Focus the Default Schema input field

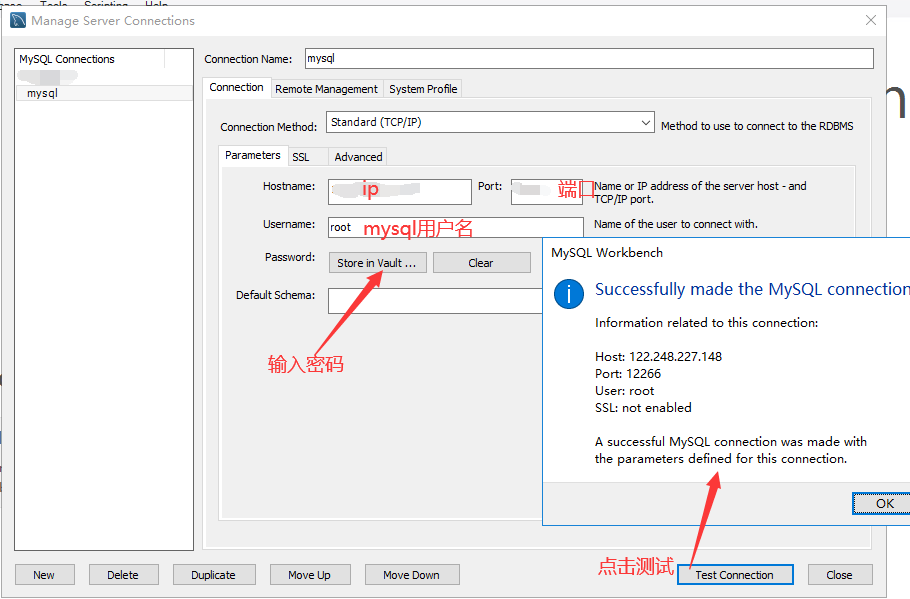coord(435,301)
